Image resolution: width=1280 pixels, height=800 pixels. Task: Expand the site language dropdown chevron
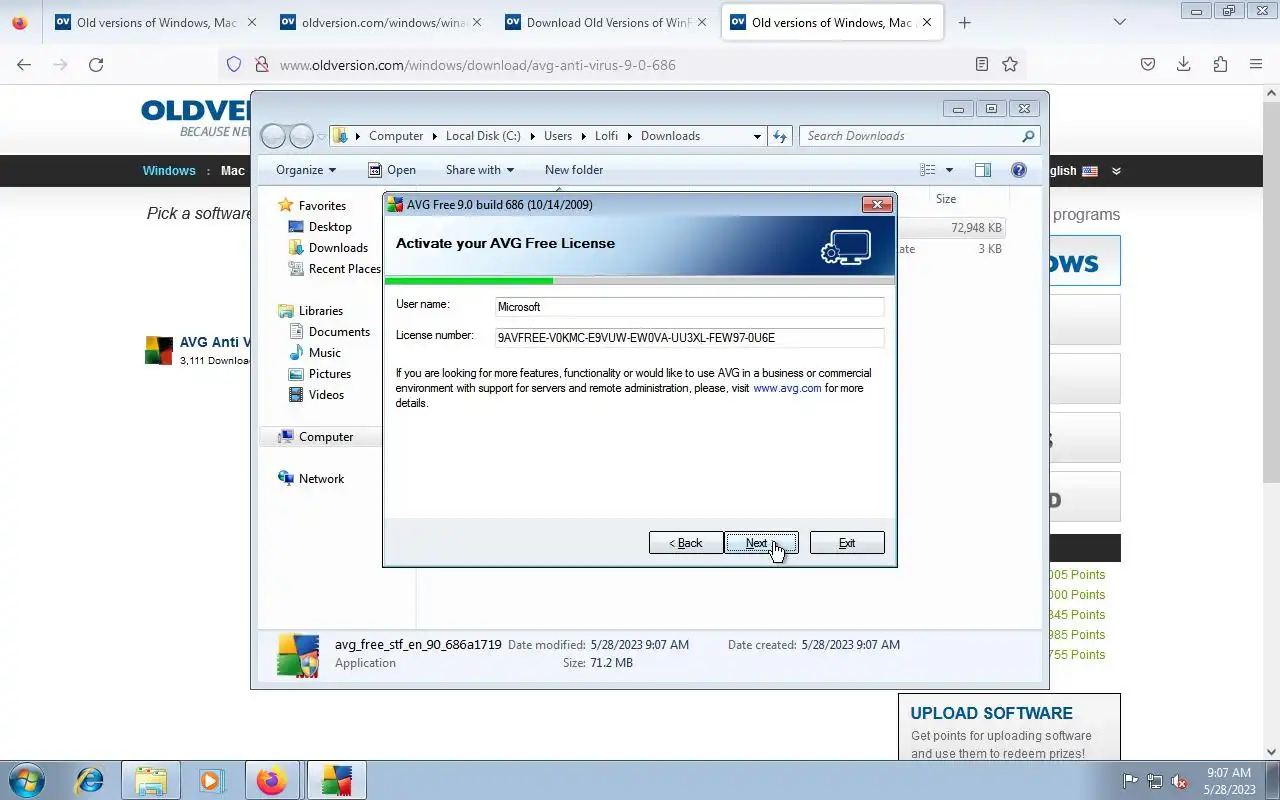pos(1116,171)
